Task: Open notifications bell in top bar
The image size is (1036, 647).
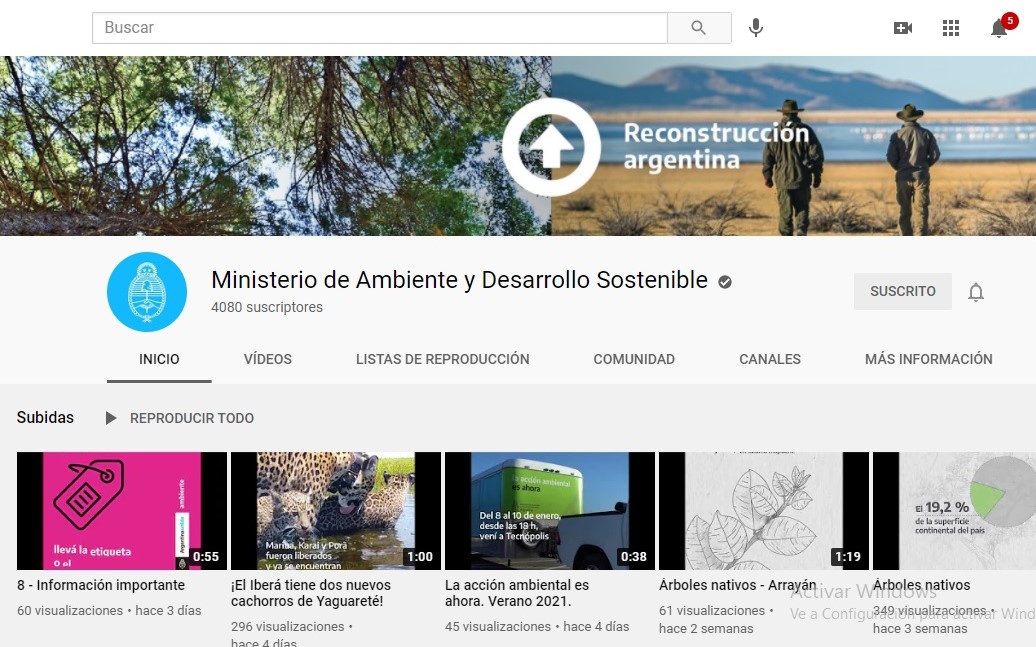Action: [x=999, y=28]
